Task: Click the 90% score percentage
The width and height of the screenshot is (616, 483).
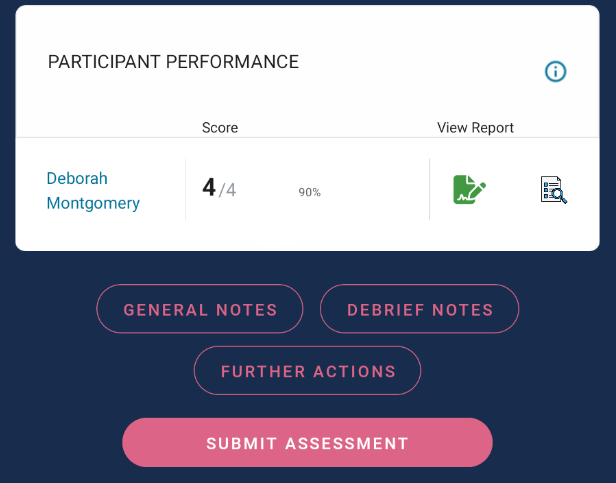Action: [x=309, y=192]
